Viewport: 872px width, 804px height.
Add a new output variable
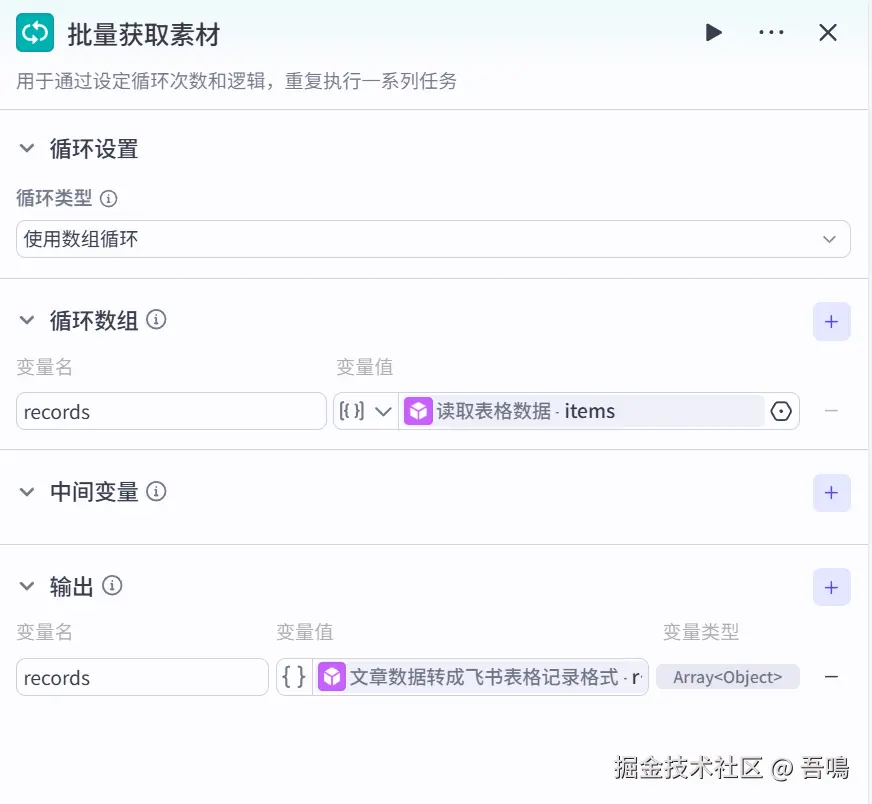click(x=831, y=587)
